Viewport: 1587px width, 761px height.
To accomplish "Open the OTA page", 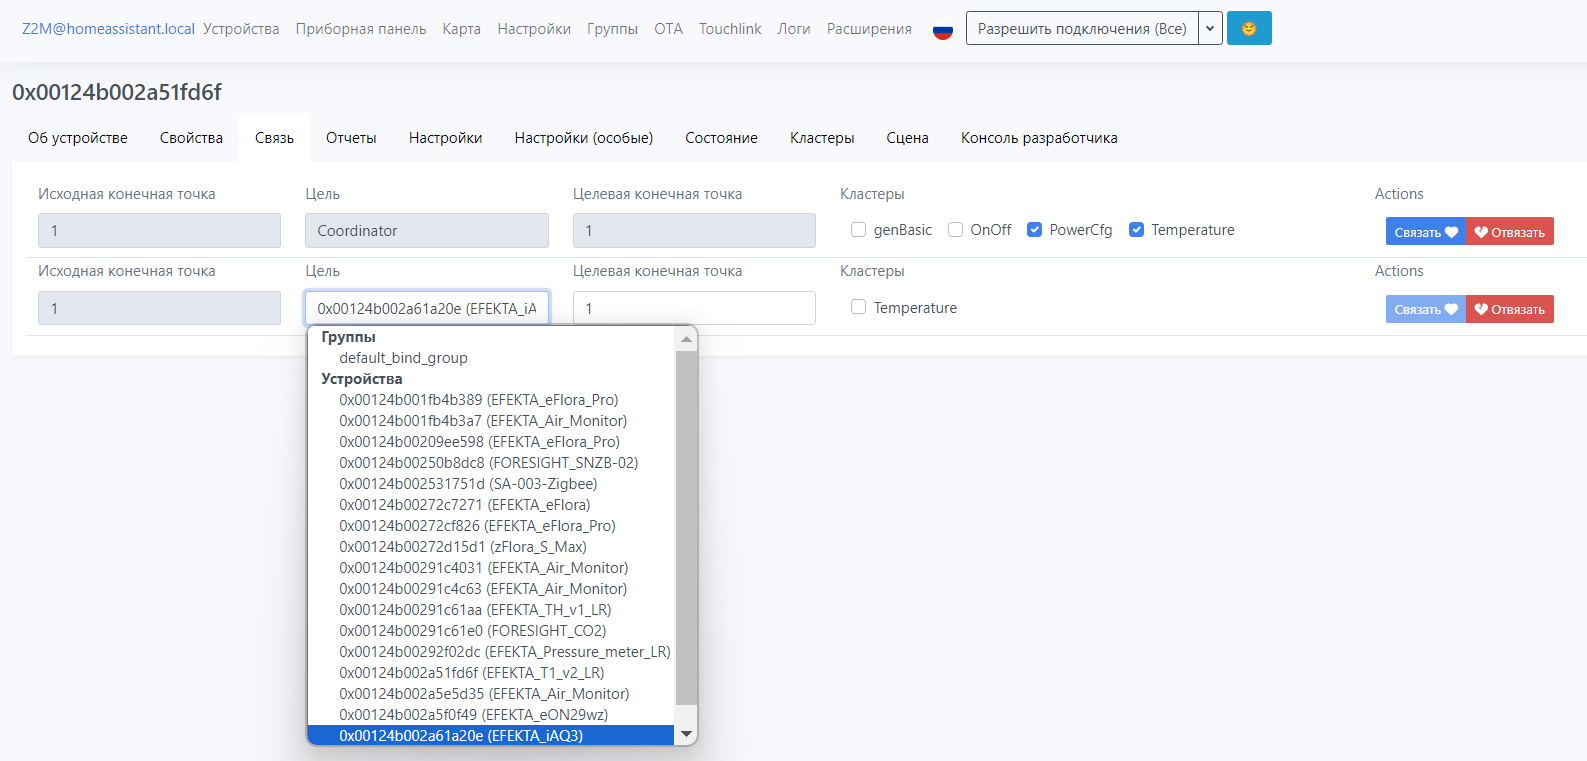I will tap(669, 29).
